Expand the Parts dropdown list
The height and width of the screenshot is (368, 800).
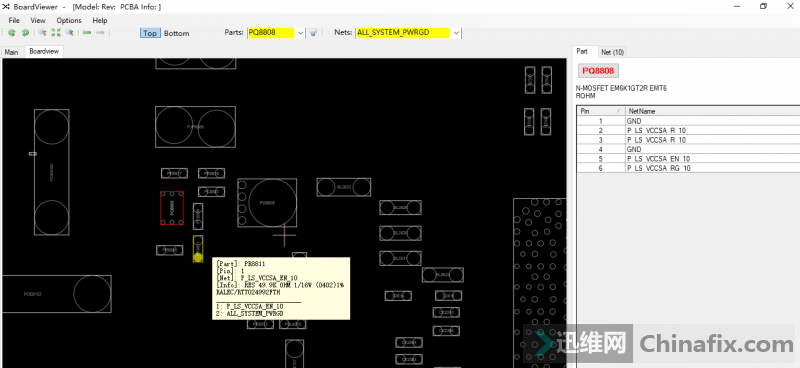coord(301,33)
